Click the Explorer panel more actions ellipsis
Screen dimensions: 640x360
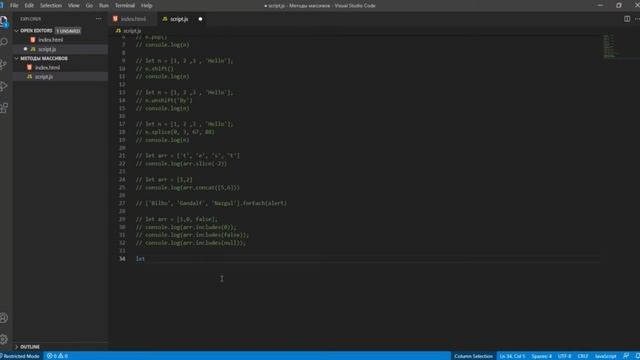(x=98, y=19)
